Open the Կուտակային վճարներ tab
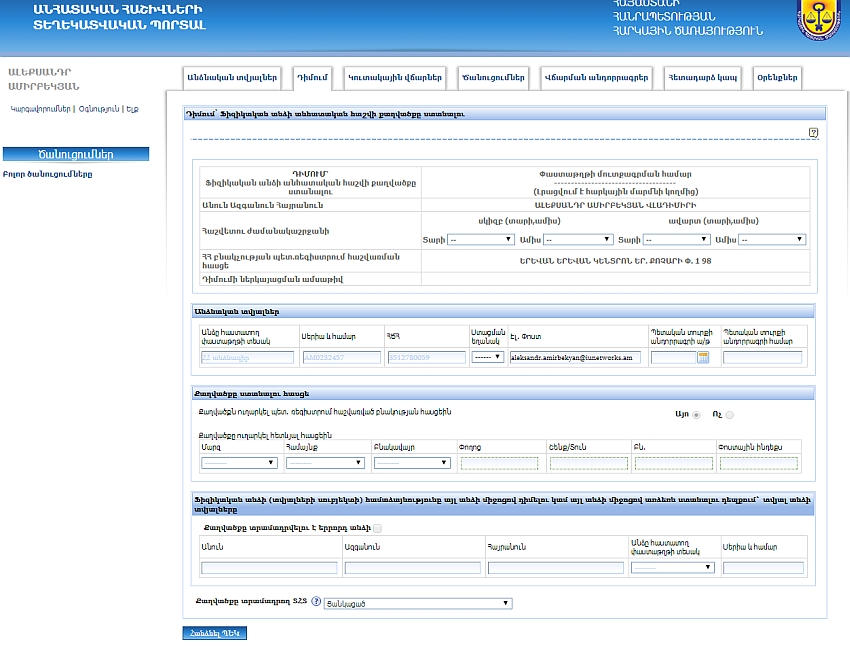This screenshot has height=646, width=850. [x=395, y=77]
